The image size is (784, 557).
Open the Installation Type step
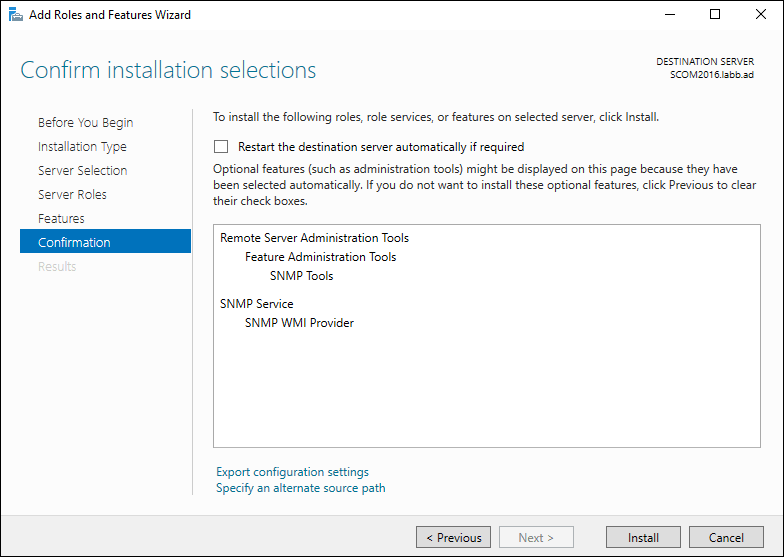click(x=82, y=147)
